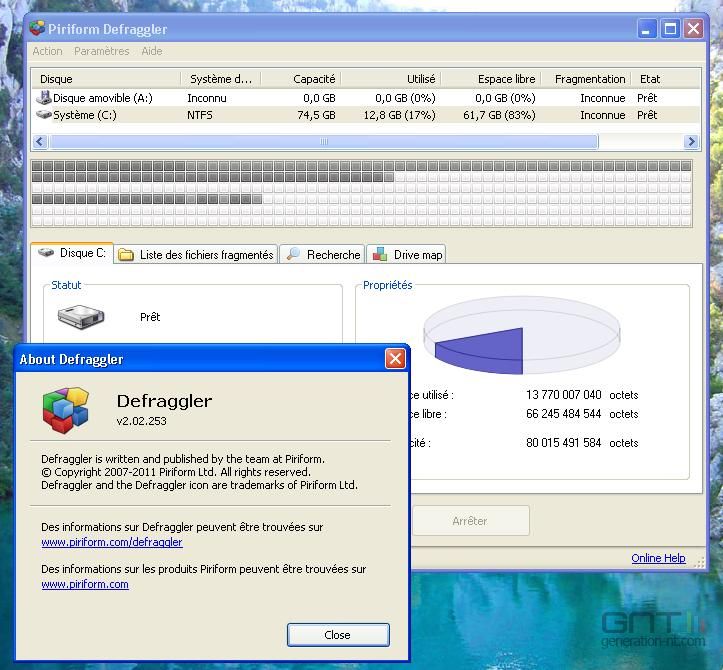Viewport: 723px width, 670px height.
Task: Click the horizontal scrollbar thumb in drive list
Action: pos(324,142)
